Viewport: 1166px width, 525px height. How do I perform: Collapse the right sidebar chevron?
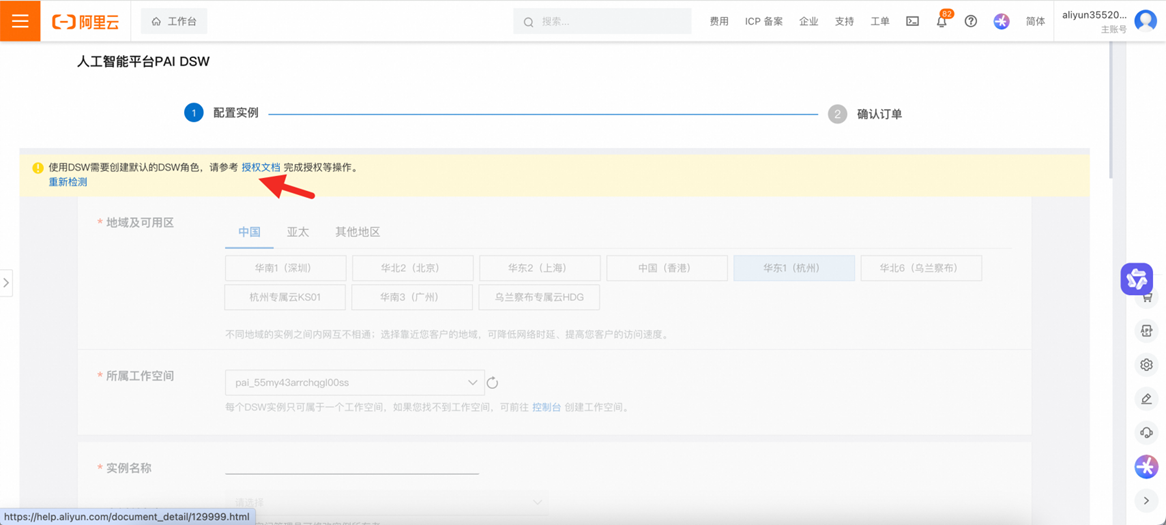pyautogui.click(x=1146, y=501)
